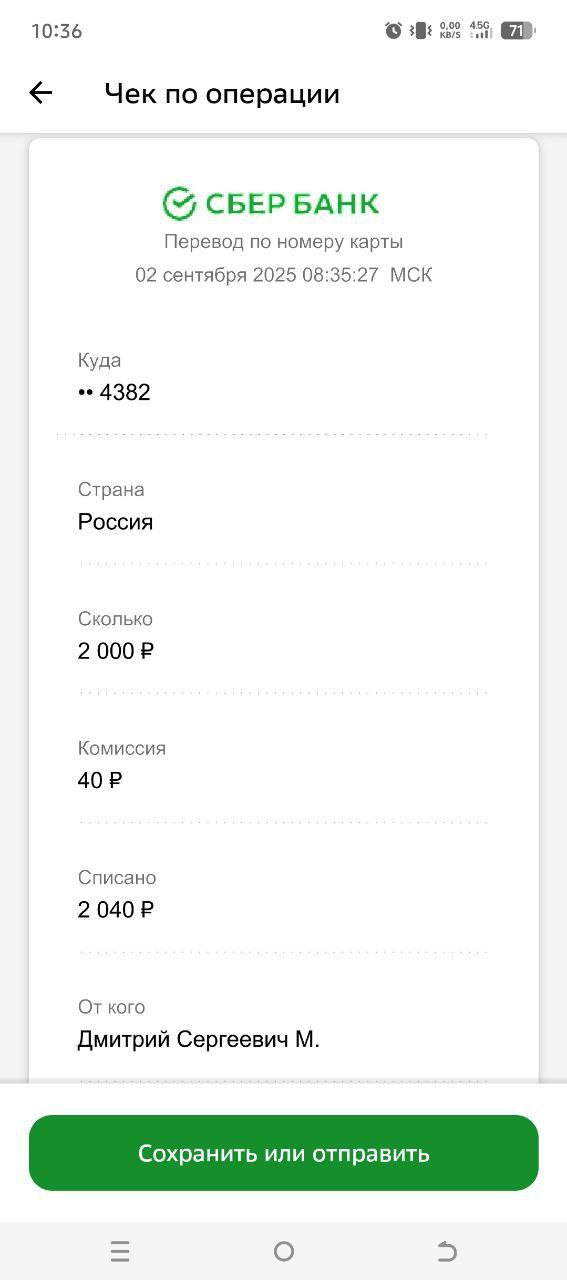
Task: Select the card number ending 4382
Action: 114,392
